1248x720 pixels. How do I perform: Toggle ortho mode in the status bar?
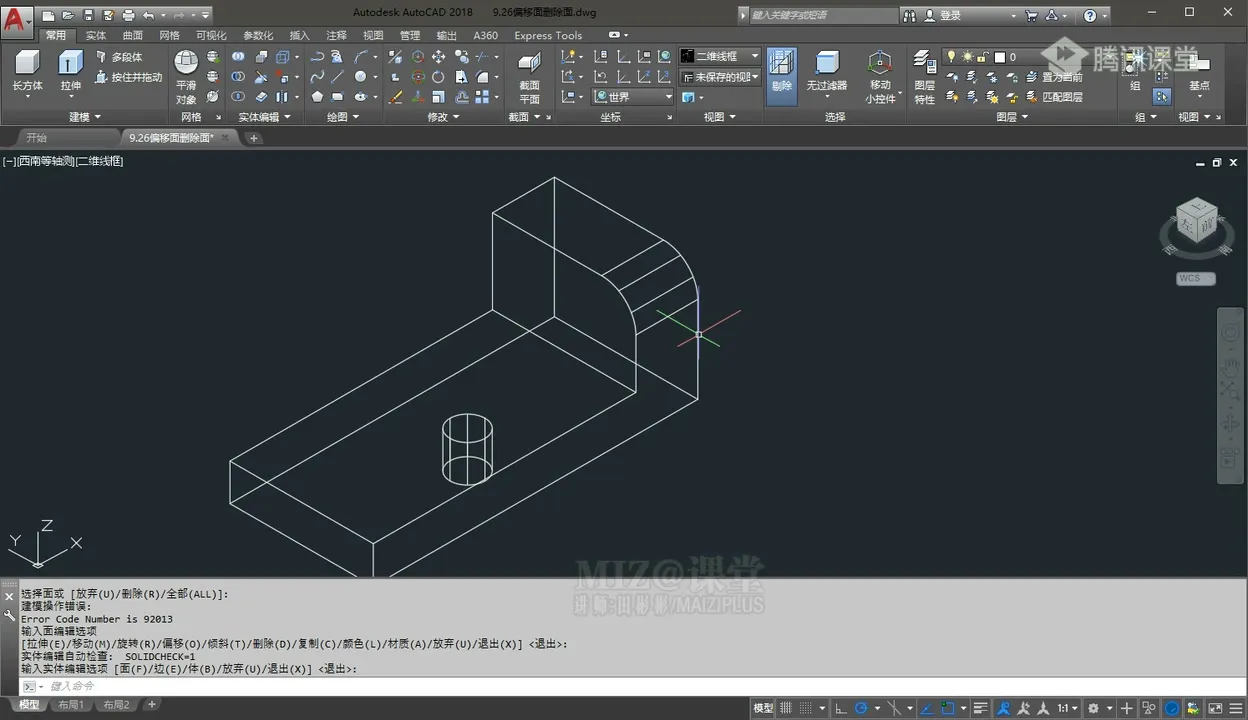(x=843, y=708)
